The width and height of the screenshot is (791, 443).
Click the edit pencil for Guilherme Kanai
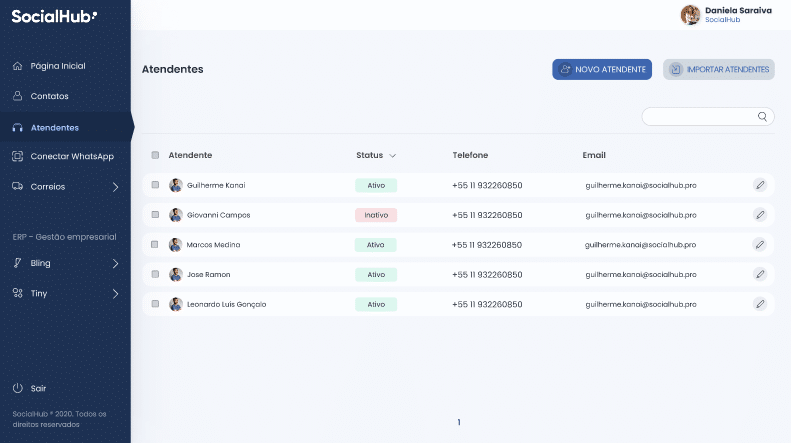(x=759, y=185)
